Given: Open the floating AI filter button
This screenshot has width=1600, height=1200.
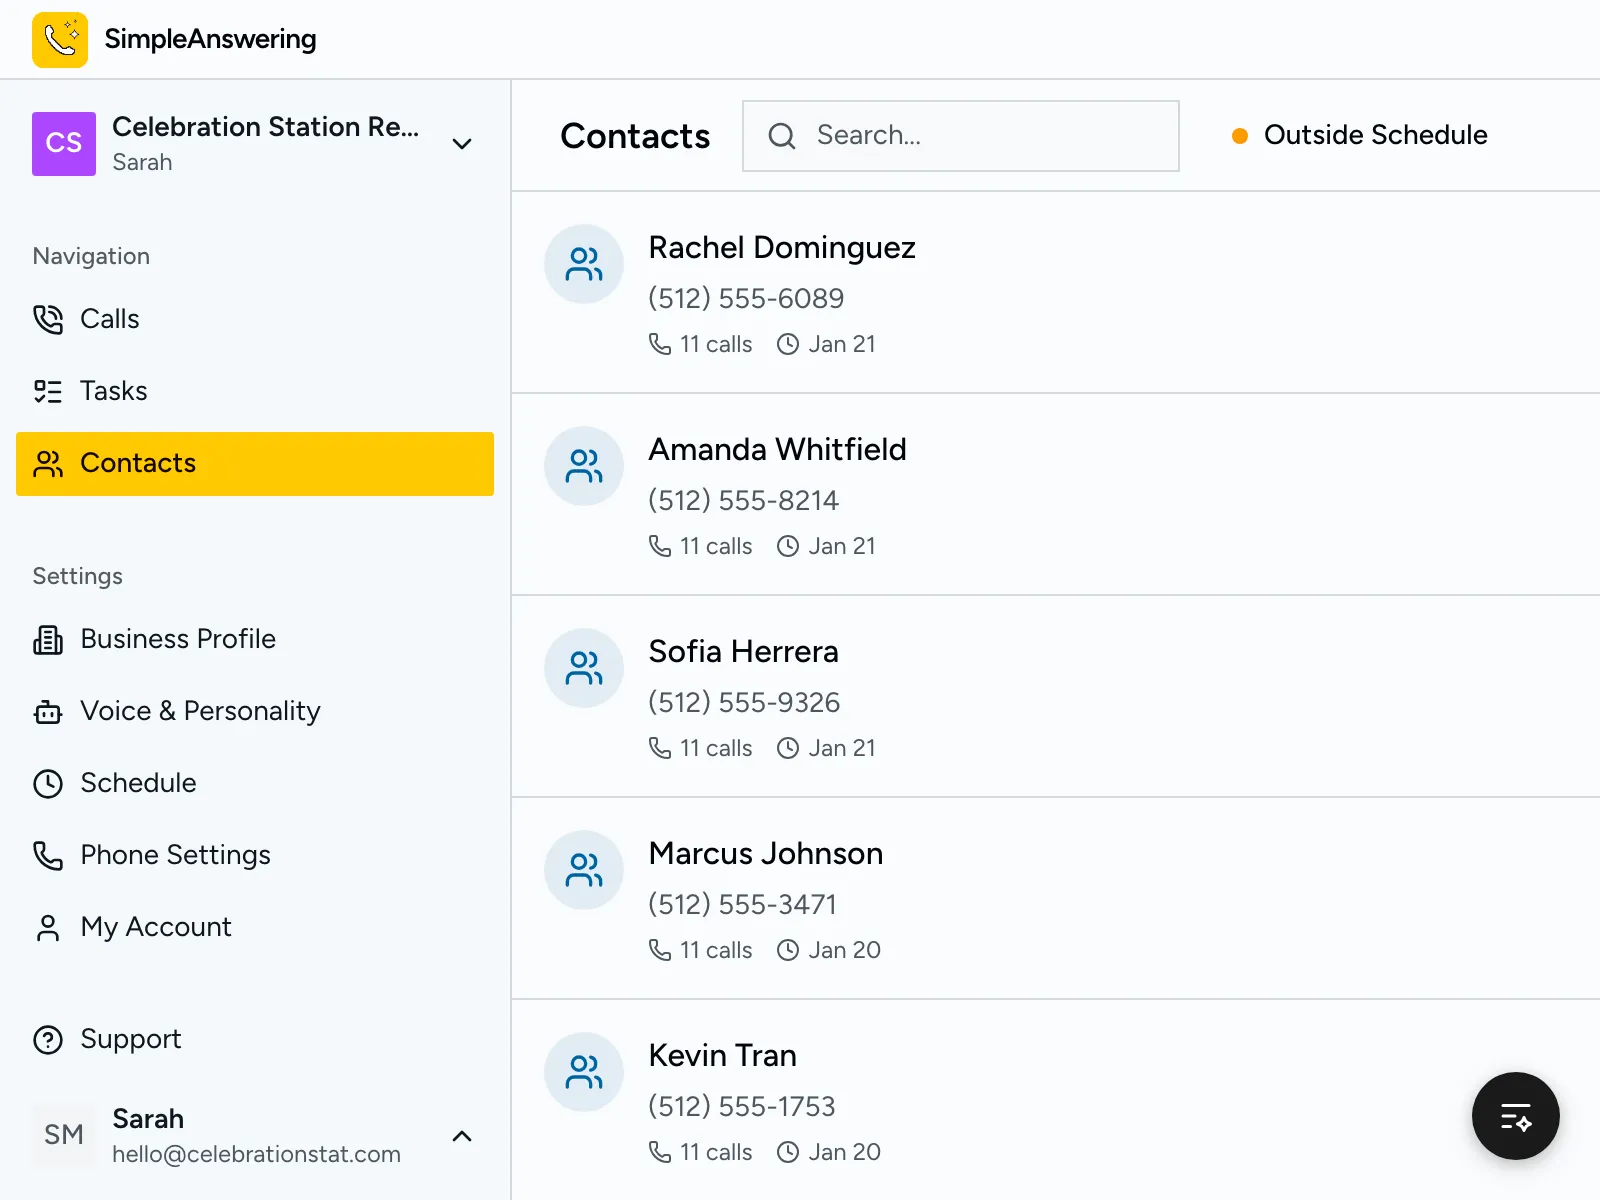Looking at the screenshot, I should click(x=1515, y=1116).
